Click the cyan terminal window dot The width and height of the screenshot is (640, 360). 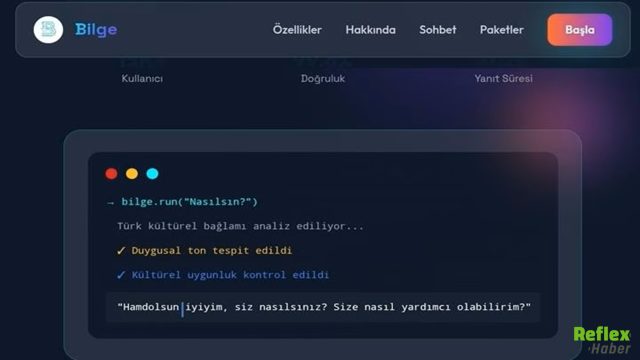[x=152, y=174]
